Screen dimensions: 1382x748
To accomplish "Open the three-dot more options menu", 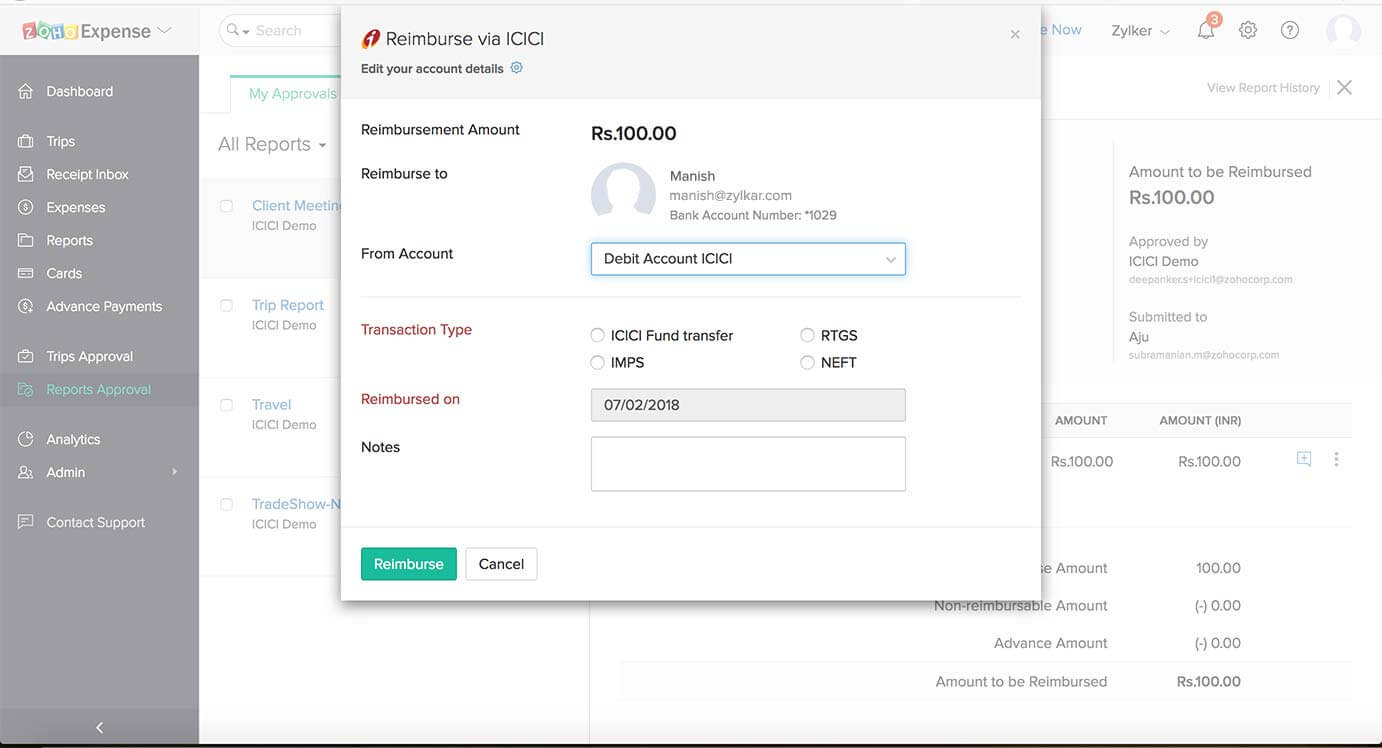I will (x=1336, y=460).
